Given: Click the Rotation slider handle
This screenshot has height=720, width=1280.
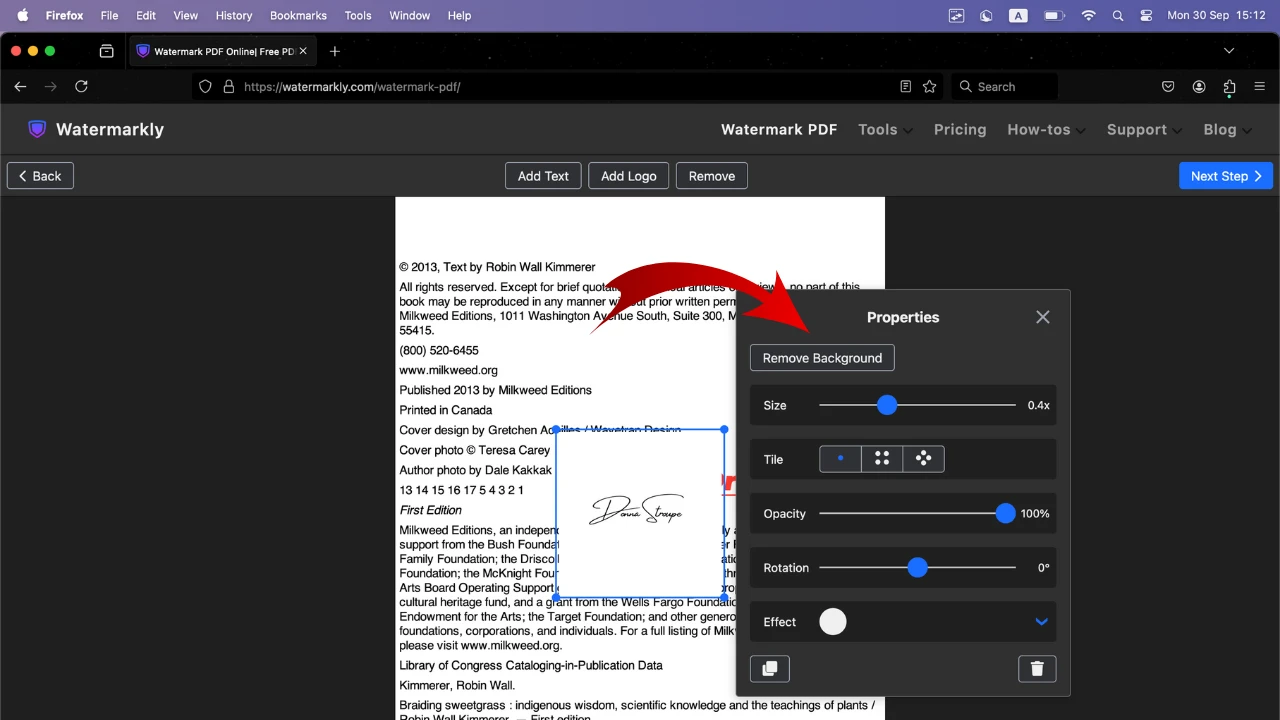Looking at the screenshot, I should pyautogui.click(x=918, y=567).
